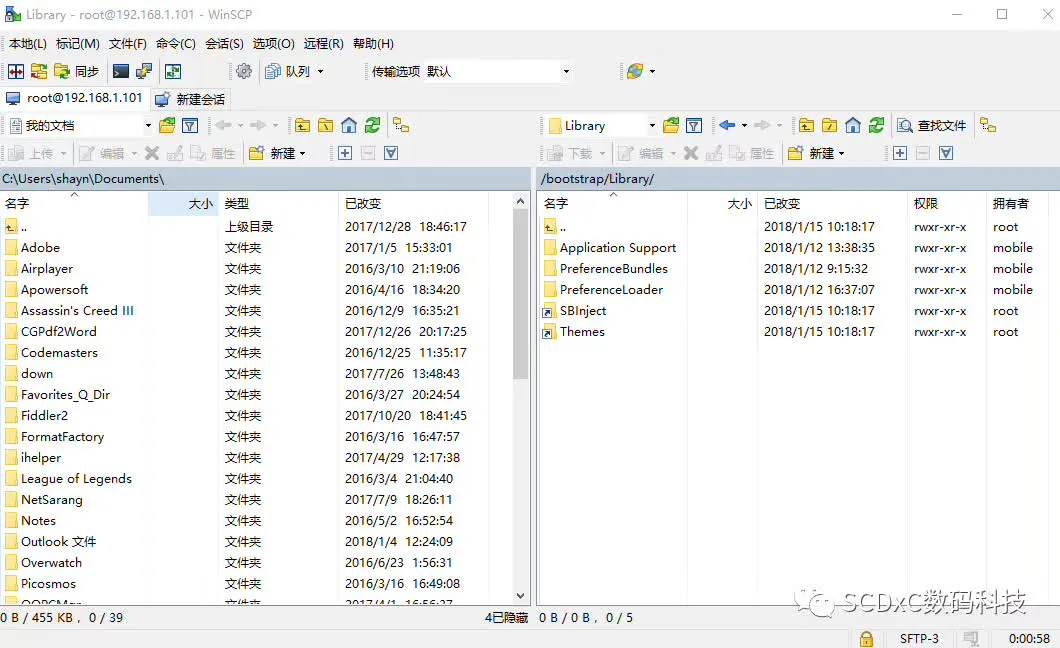The width and height of the screenshot is (1060, 648).
Task: Open the 命令(C) menu
Action: click(x=176, y=43)
